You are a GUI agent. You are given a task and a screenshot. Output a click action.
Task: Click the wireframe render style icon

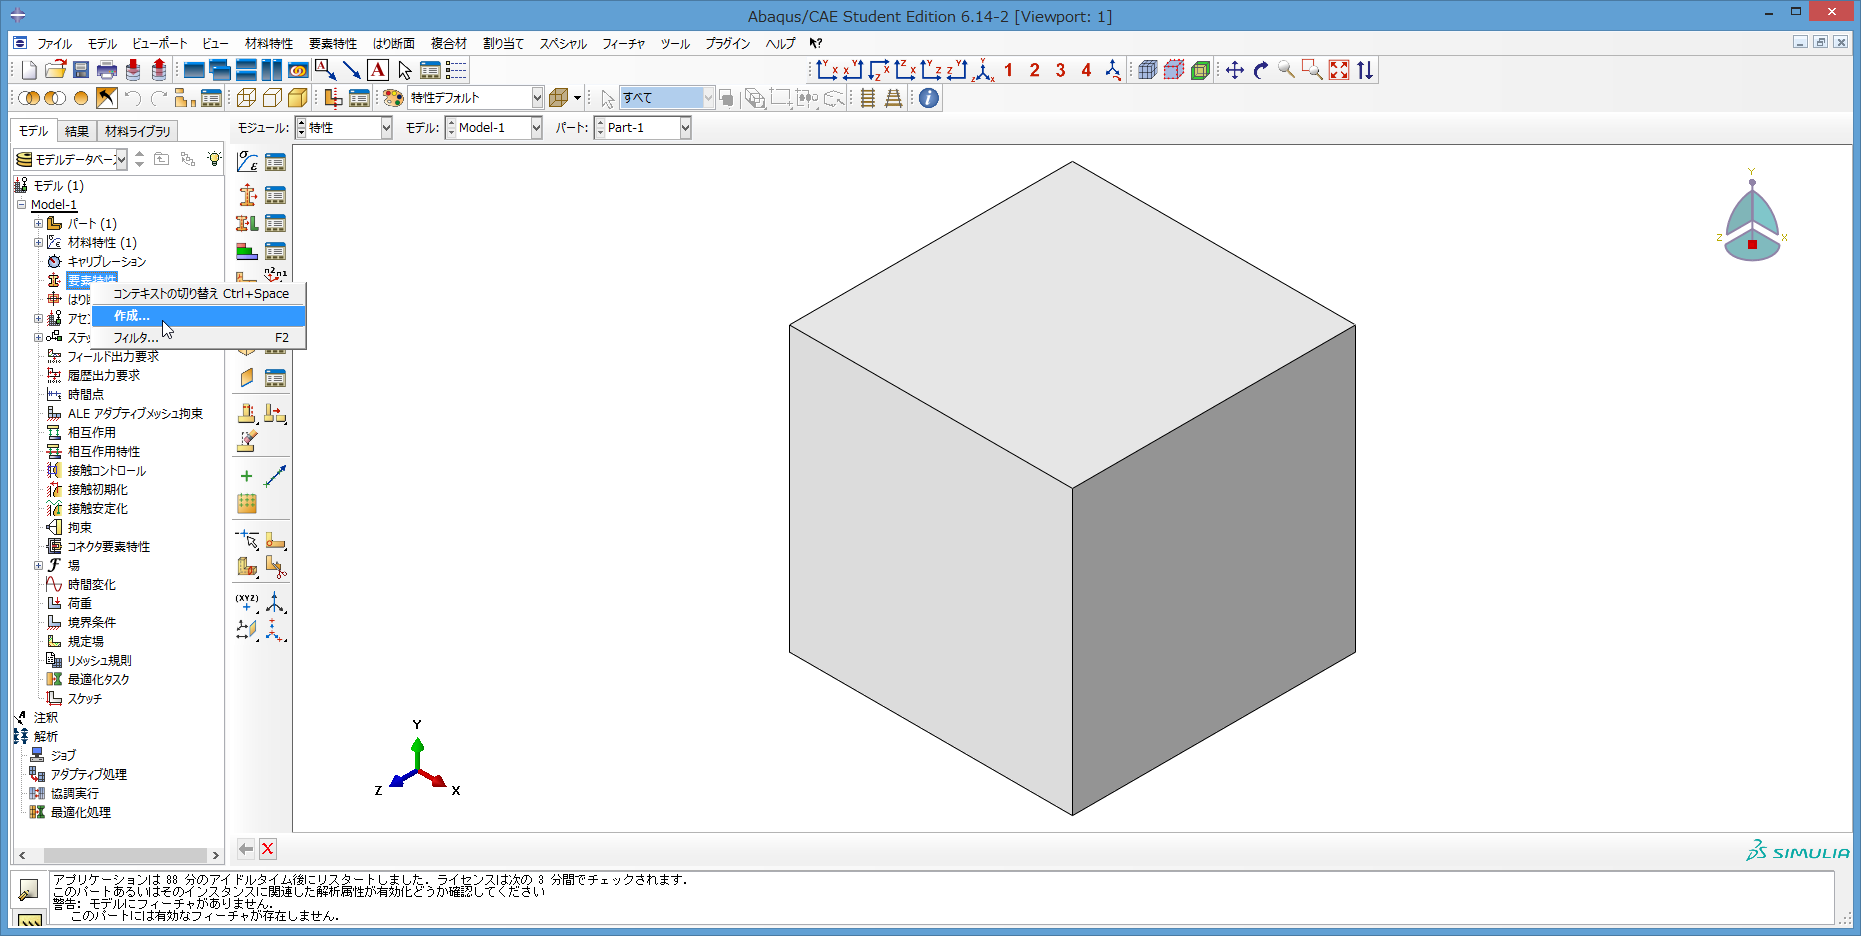point(246,98)
